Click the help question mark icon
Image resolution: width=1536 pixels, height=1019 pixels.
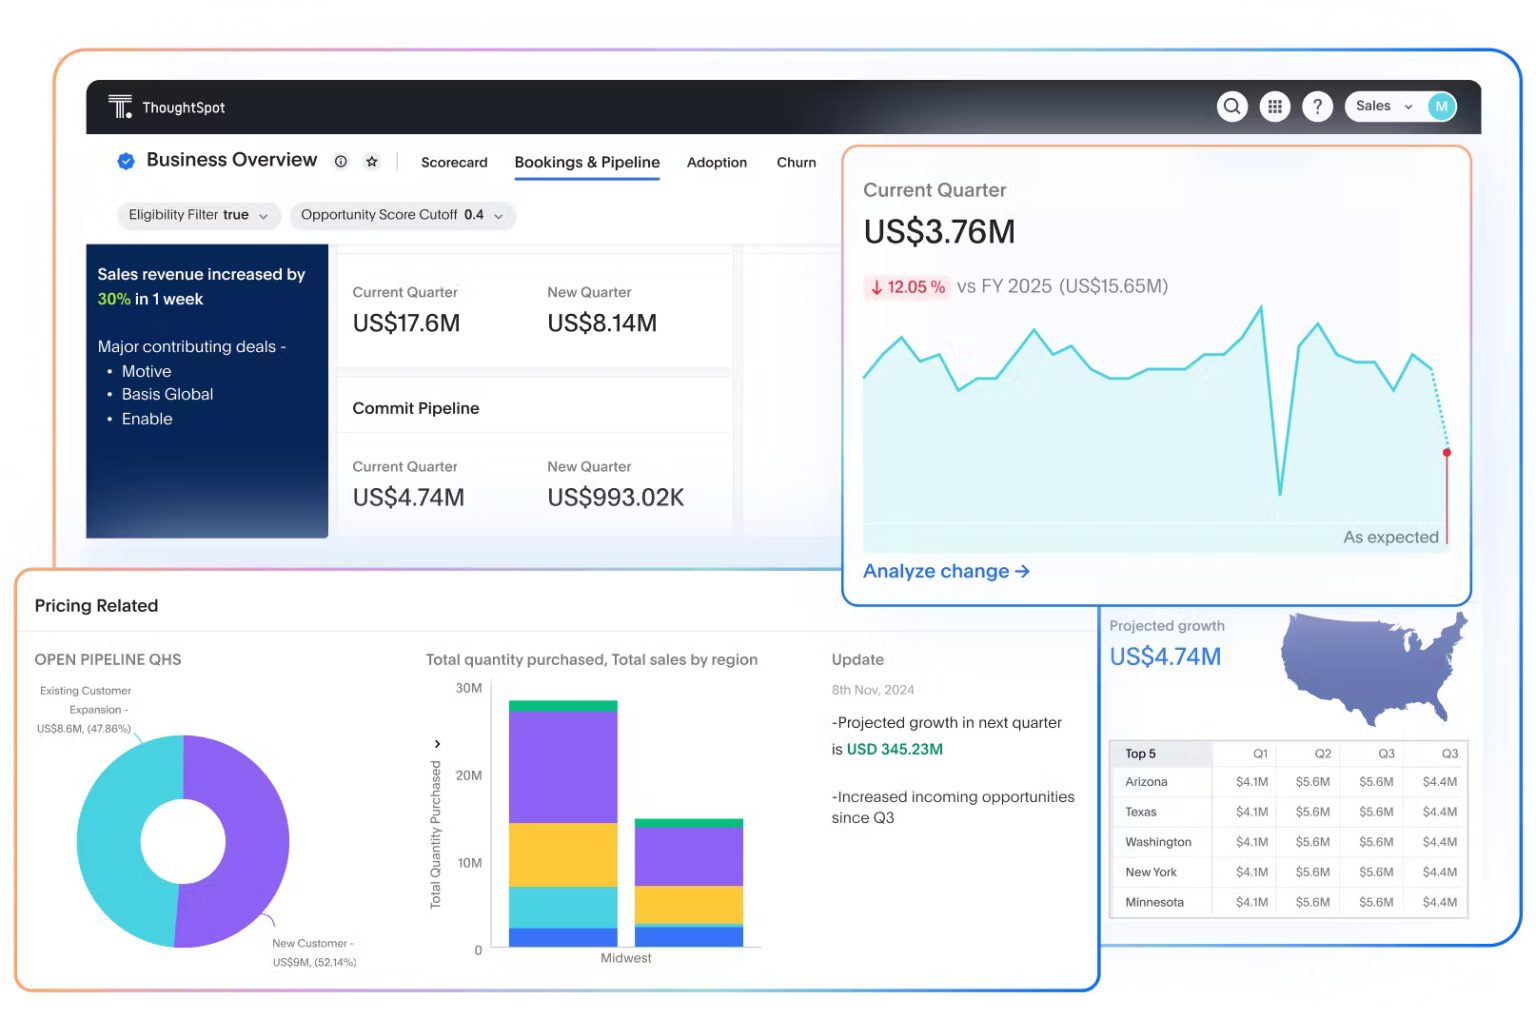[1318, 106]
